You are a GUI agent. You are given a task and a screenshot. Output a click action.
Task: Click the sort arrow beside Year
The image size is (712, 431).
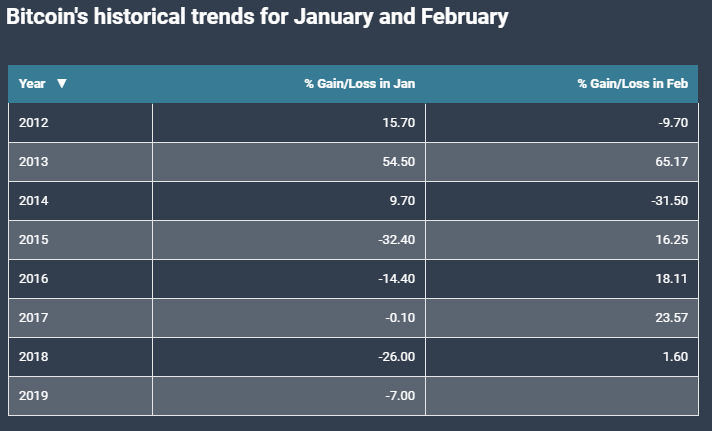62,84
